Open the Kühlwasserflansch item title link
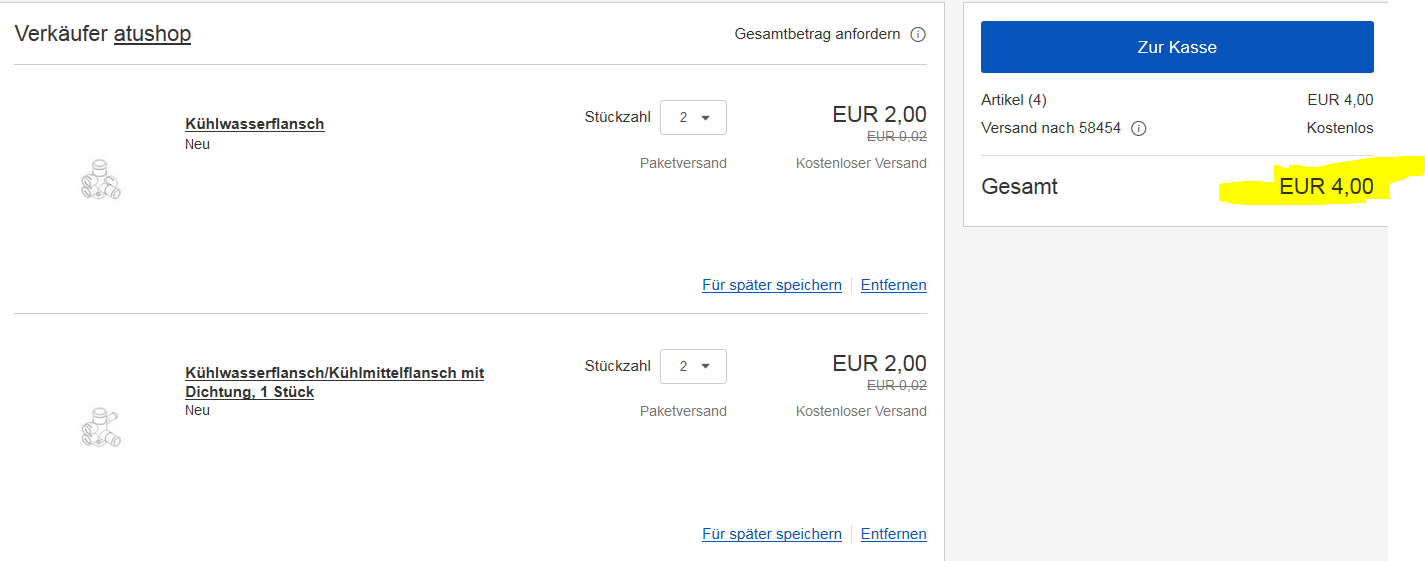This screenshot has height=561, width=1425. point(255,124)
